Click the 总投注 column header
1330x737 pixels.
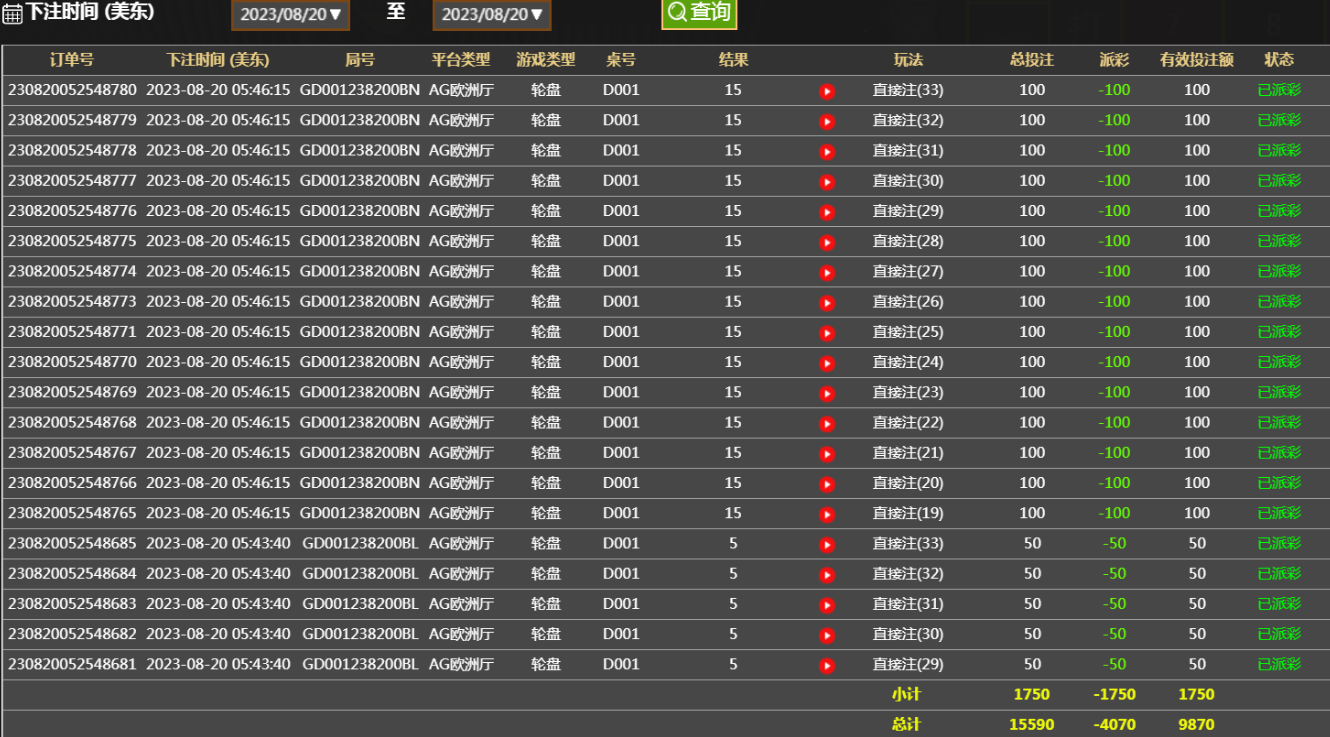coord(1032,60)
